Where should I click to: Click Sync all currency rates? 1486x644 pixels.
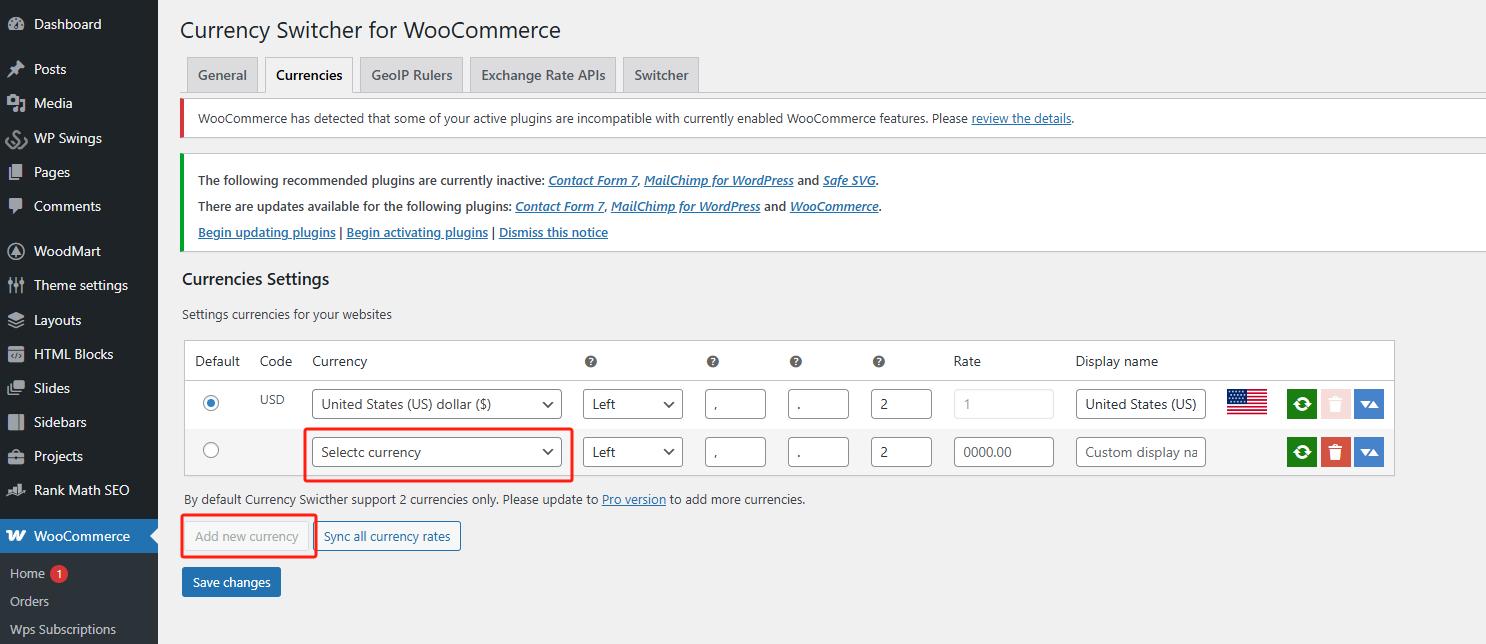click(388, 535)
